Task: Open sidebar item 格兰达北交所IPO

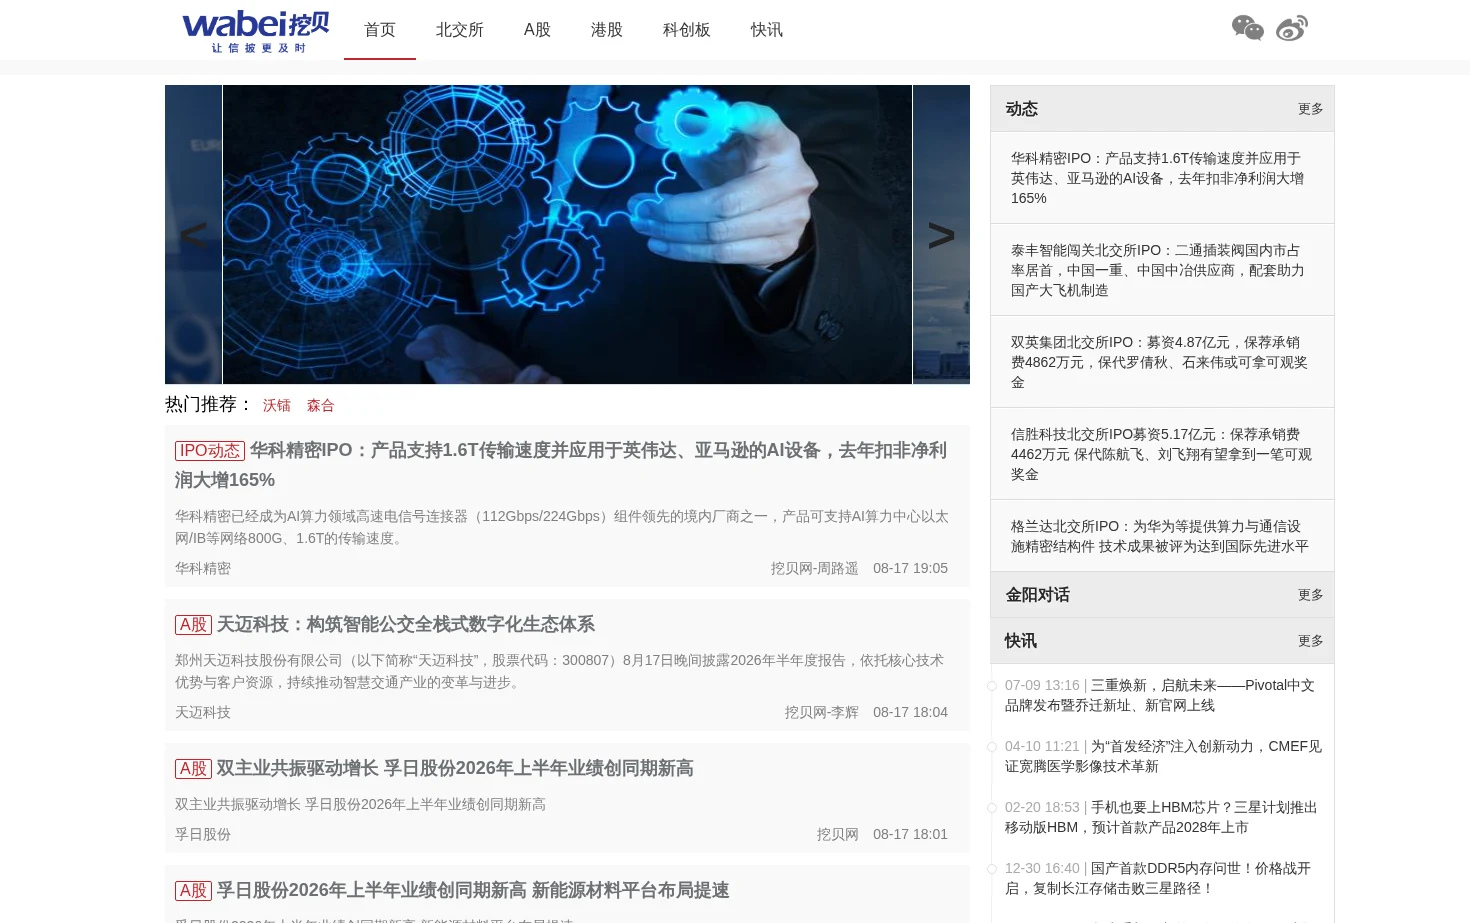Action: [1158, 536]
